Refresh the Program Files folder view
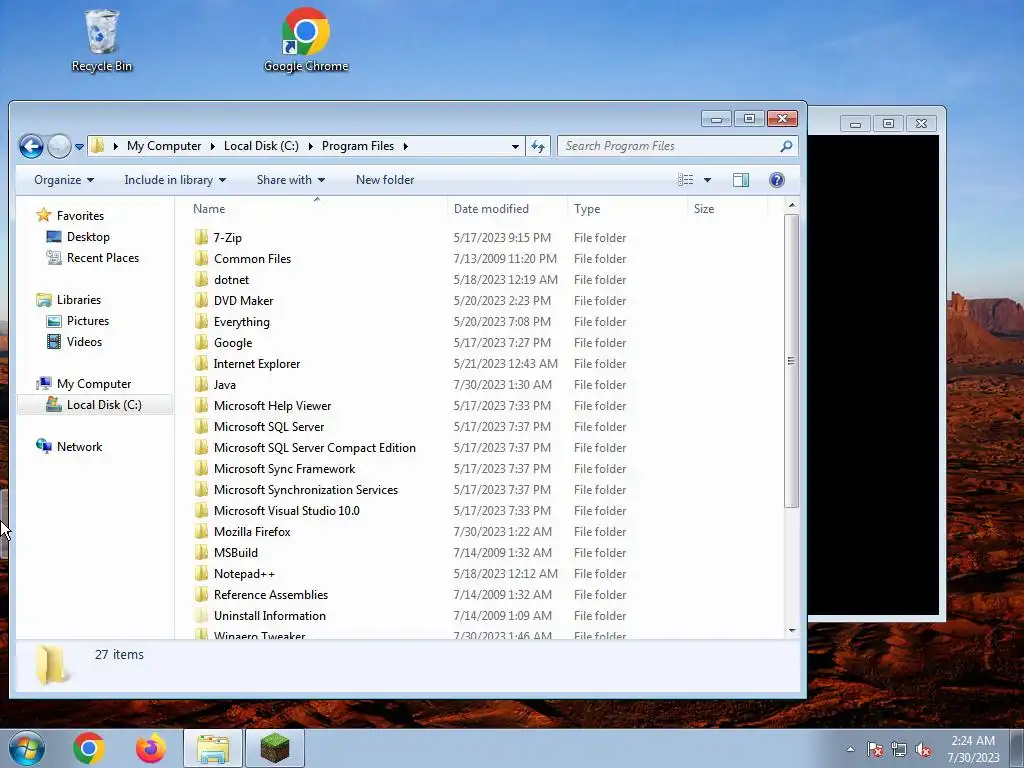 538,146
